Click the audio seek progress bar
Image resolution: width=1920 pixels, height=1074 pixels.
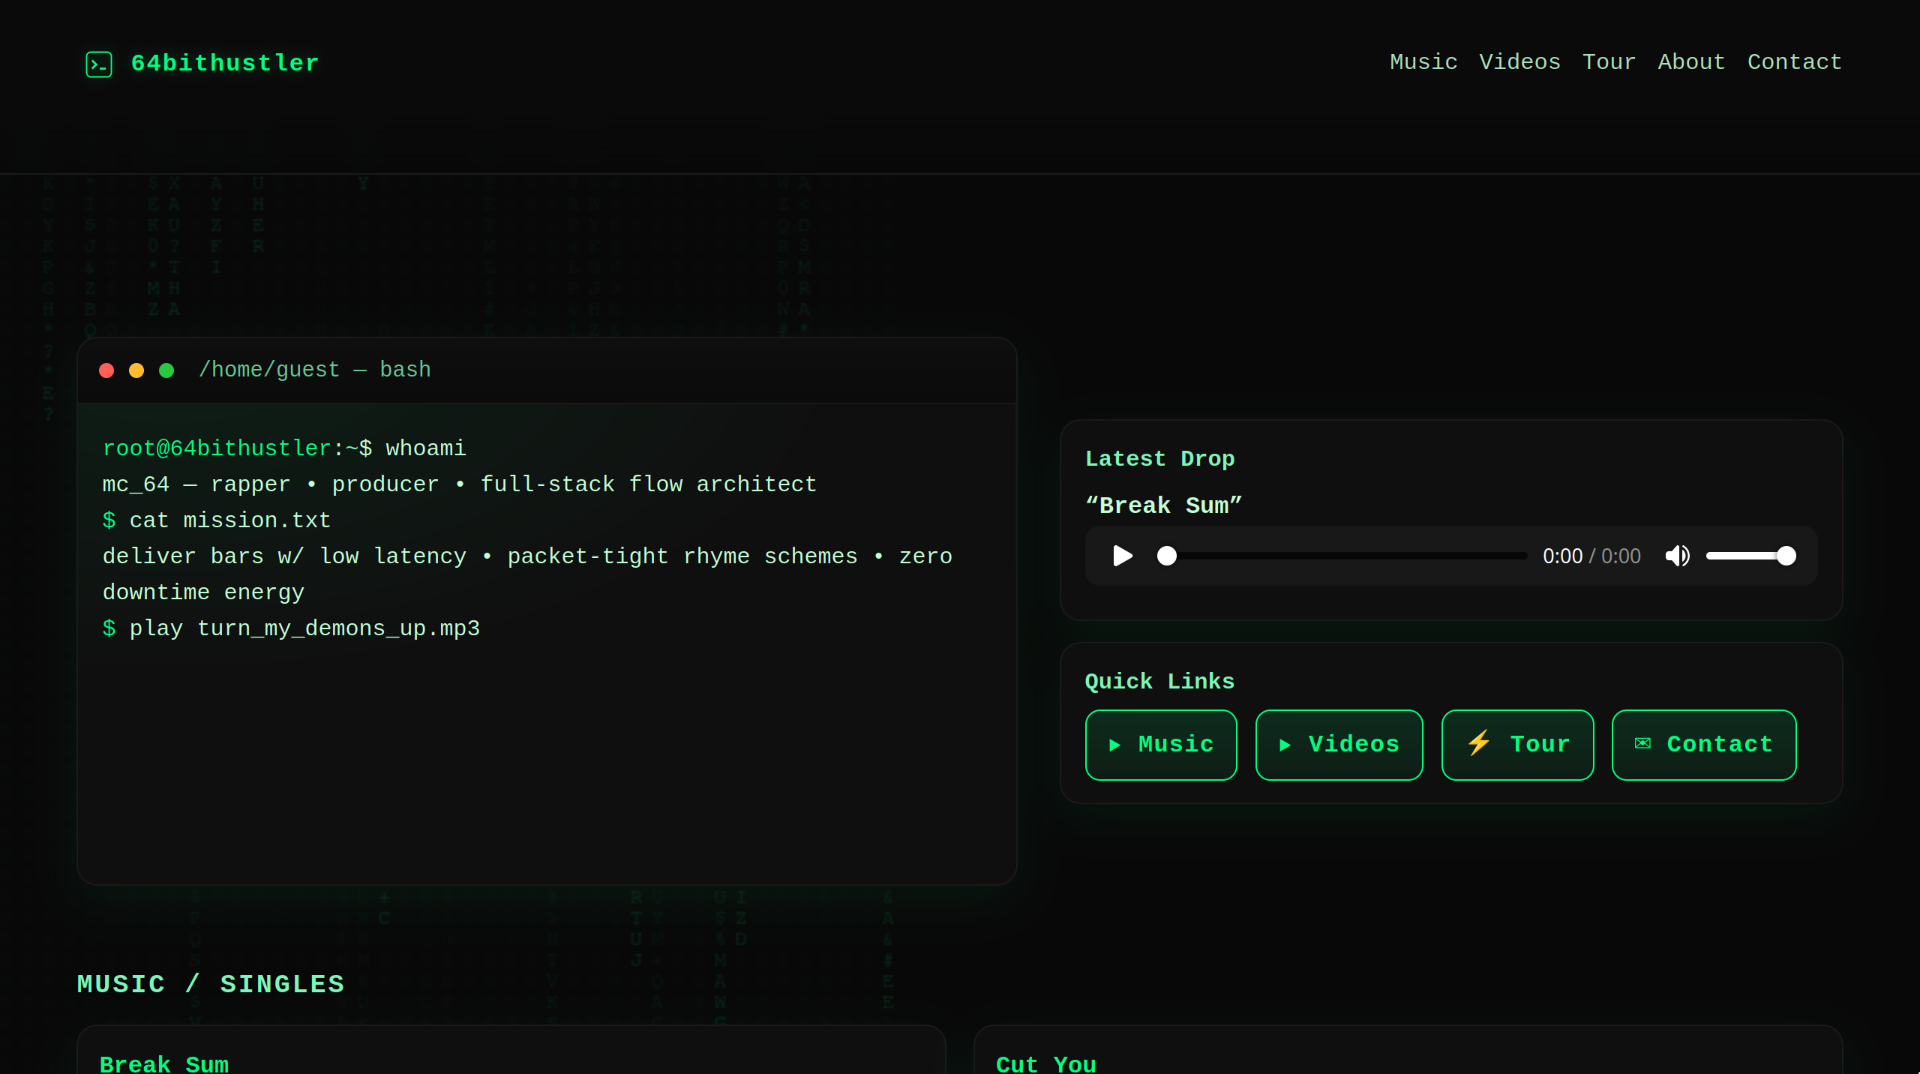[1345, 556]
